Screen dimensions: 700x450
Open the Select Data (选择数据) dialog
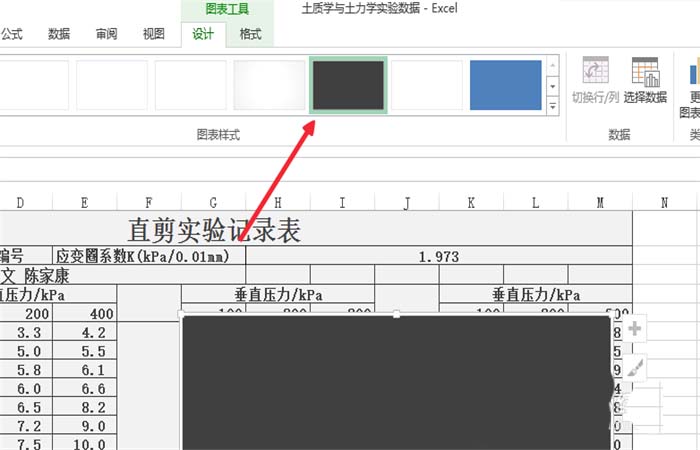(645, 80)
